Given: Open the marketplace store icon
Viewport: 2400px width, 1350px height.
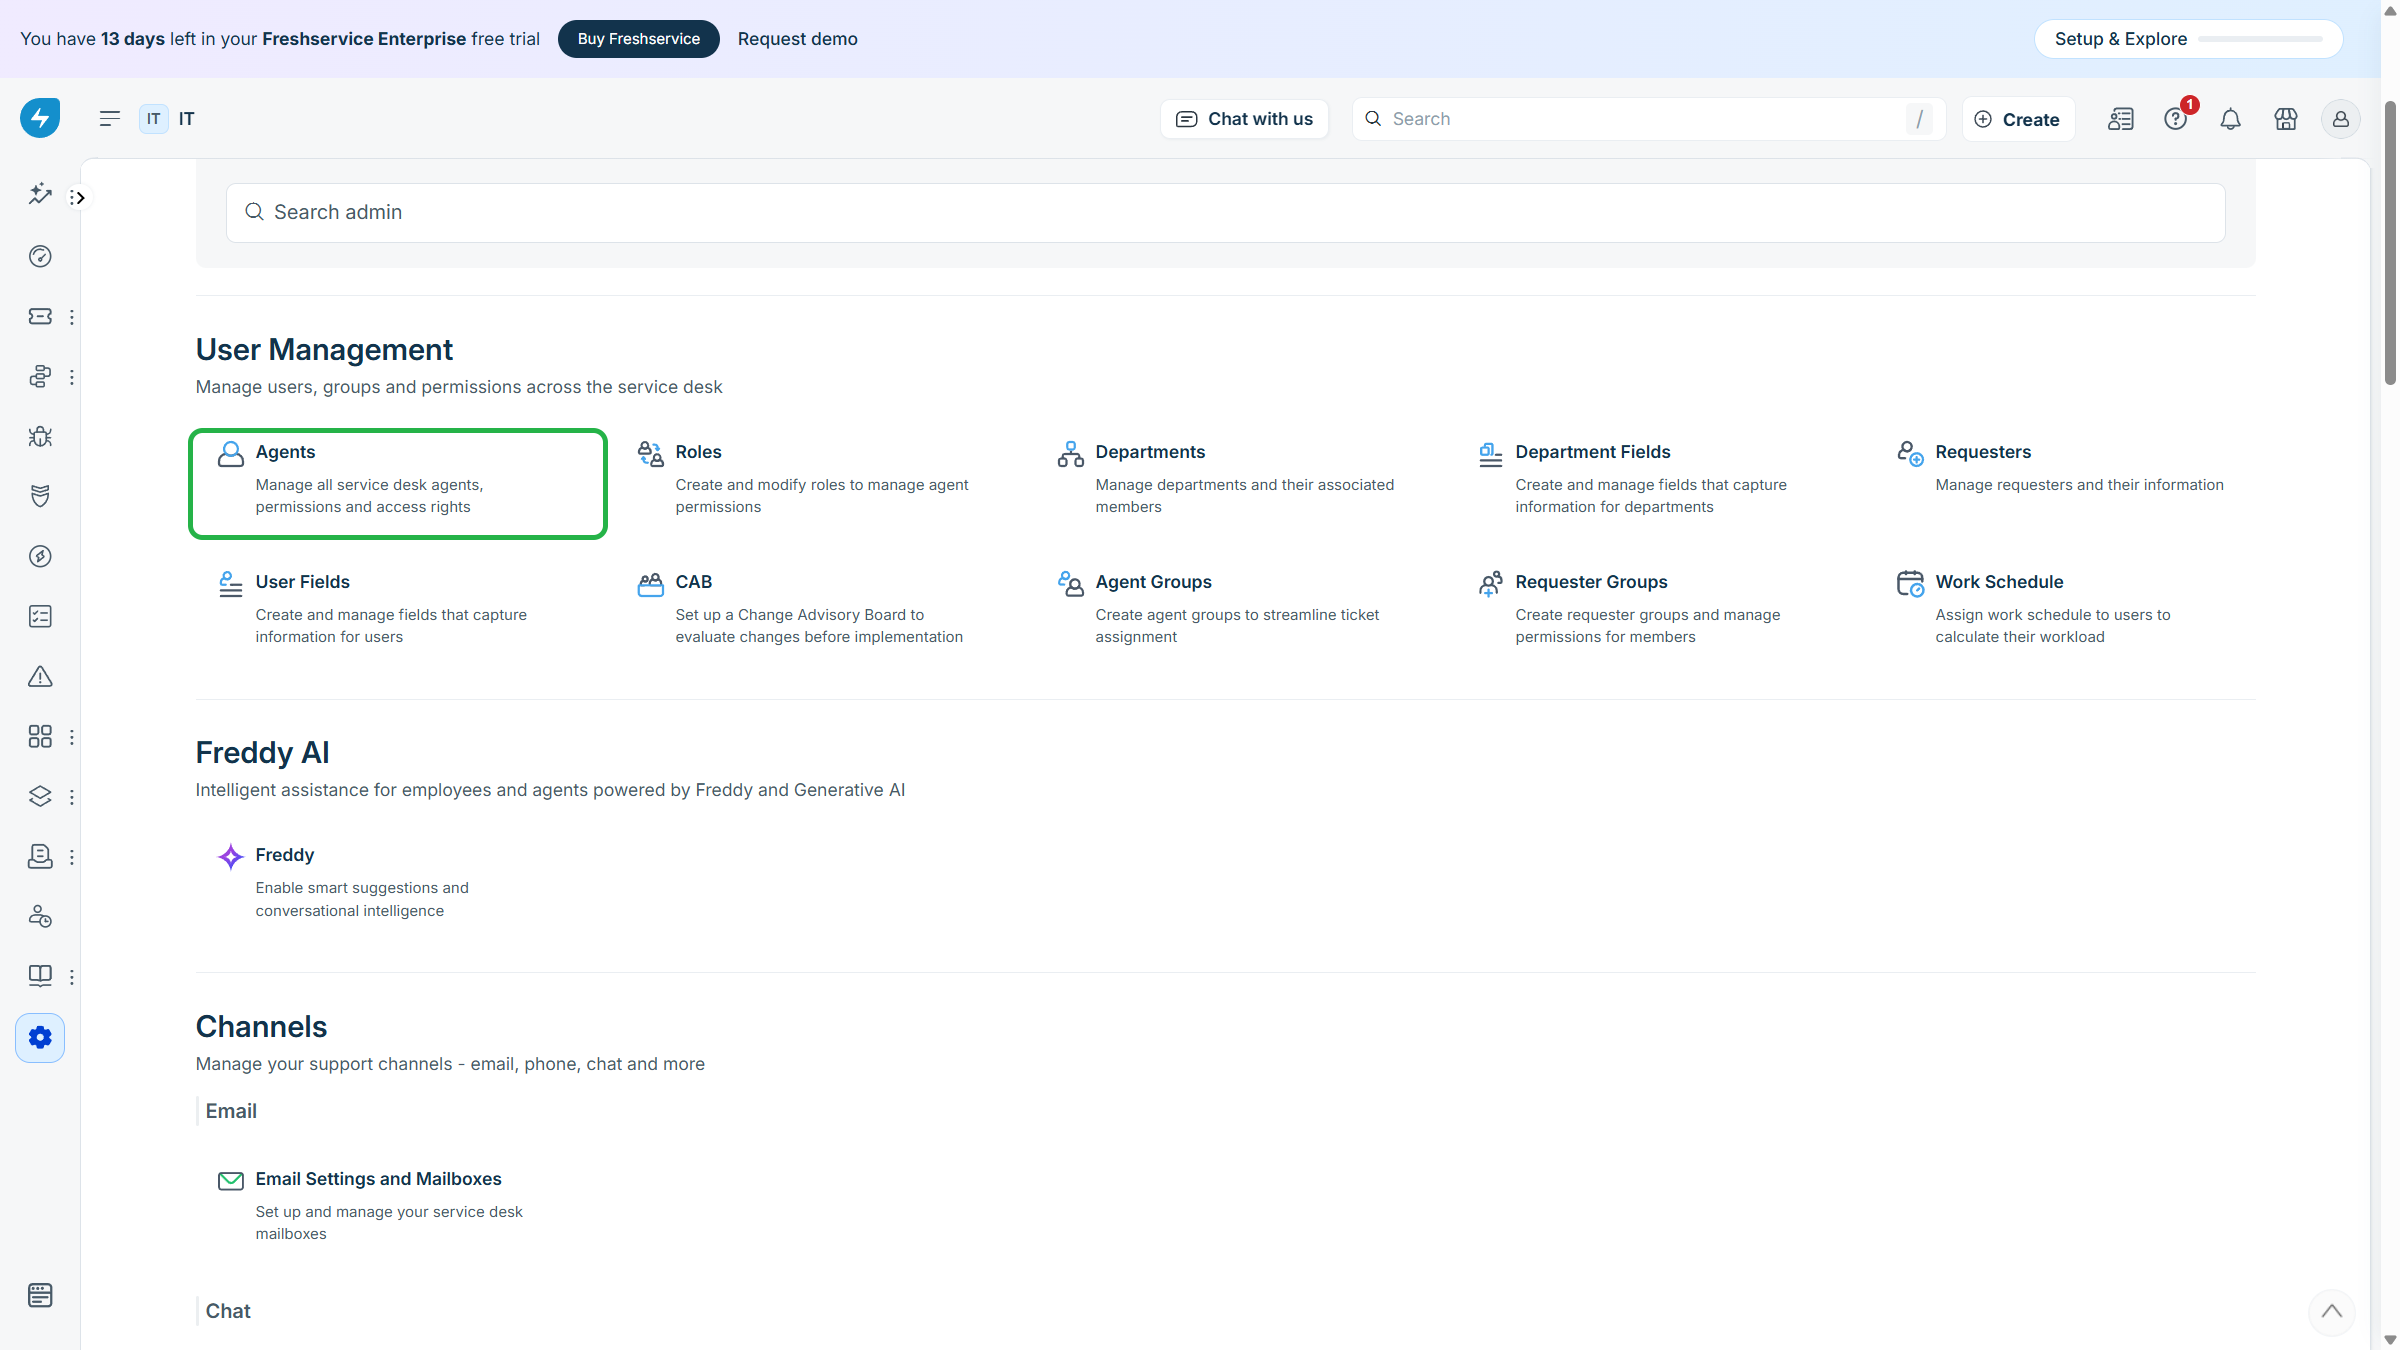Looking at the screenshot, I should coord(2286,119).
